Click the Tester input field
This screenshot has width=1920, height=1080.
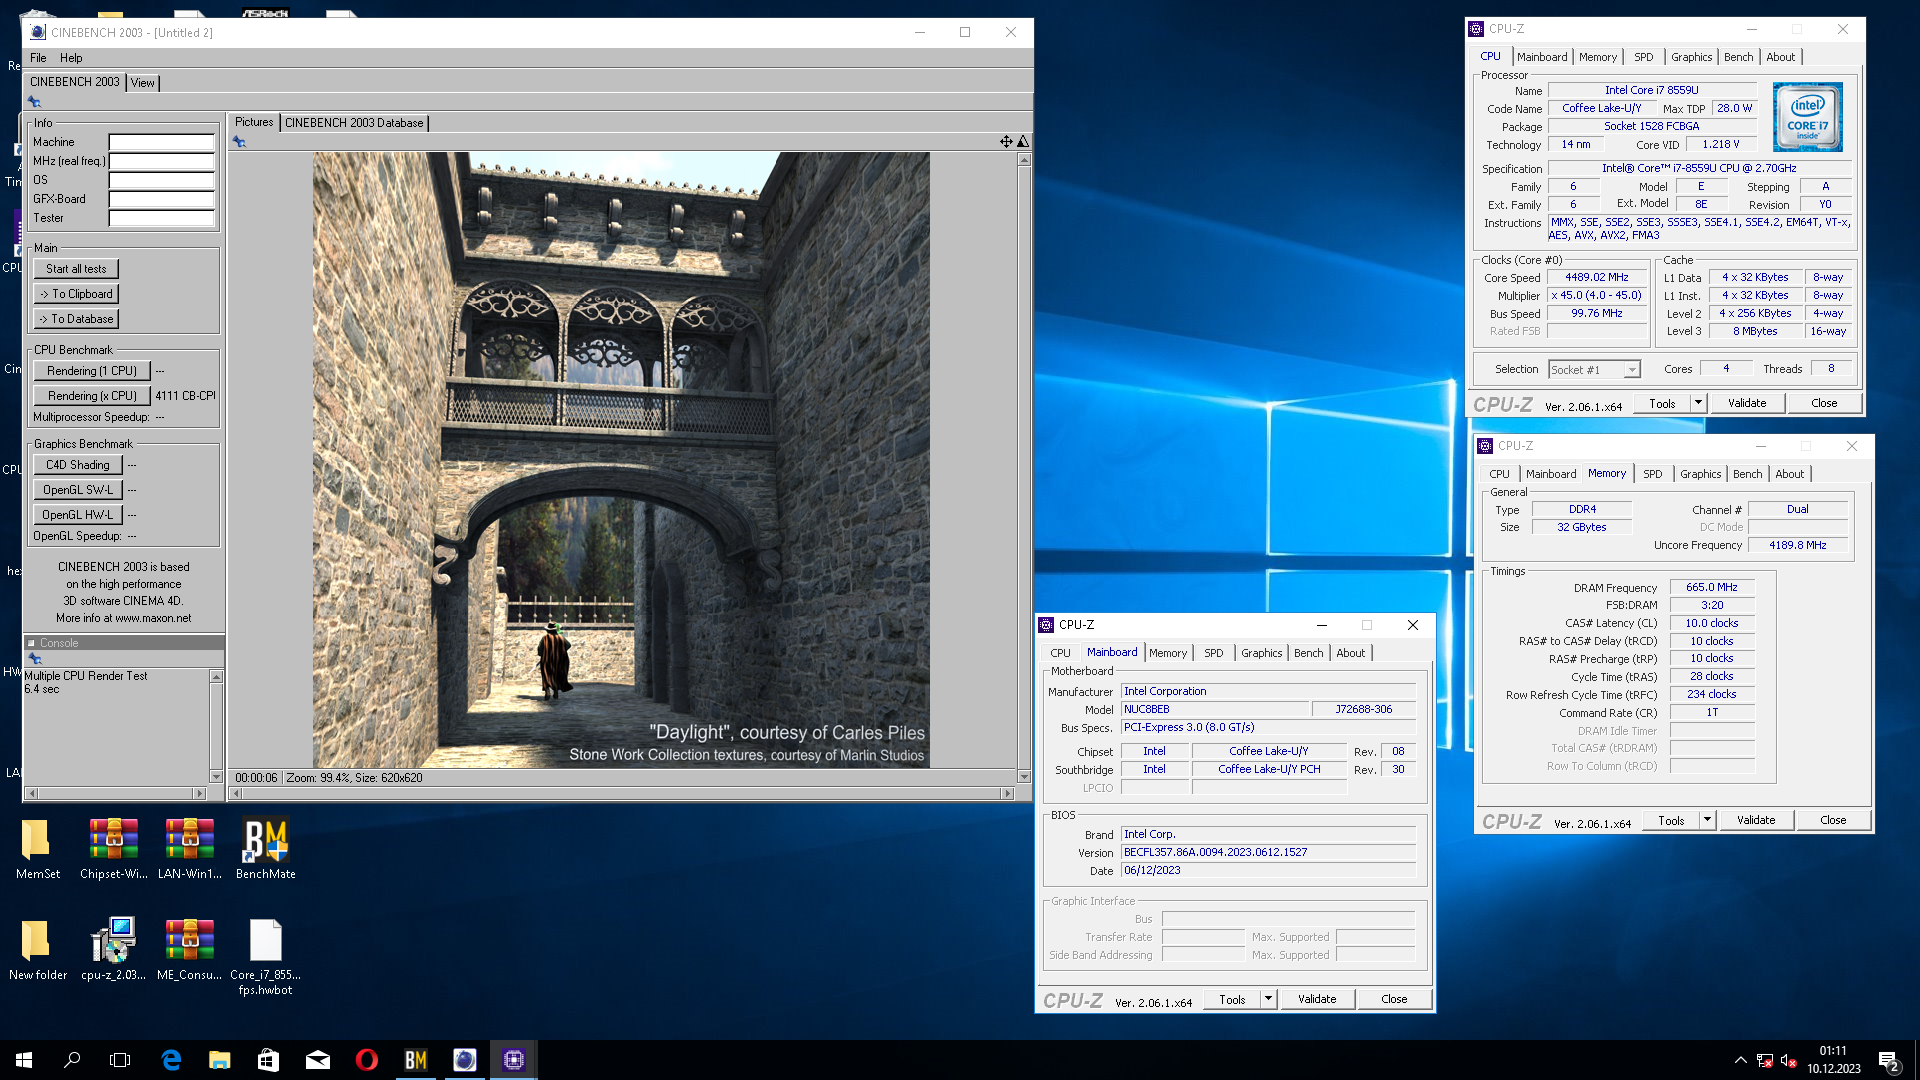(x=161, y=219)
